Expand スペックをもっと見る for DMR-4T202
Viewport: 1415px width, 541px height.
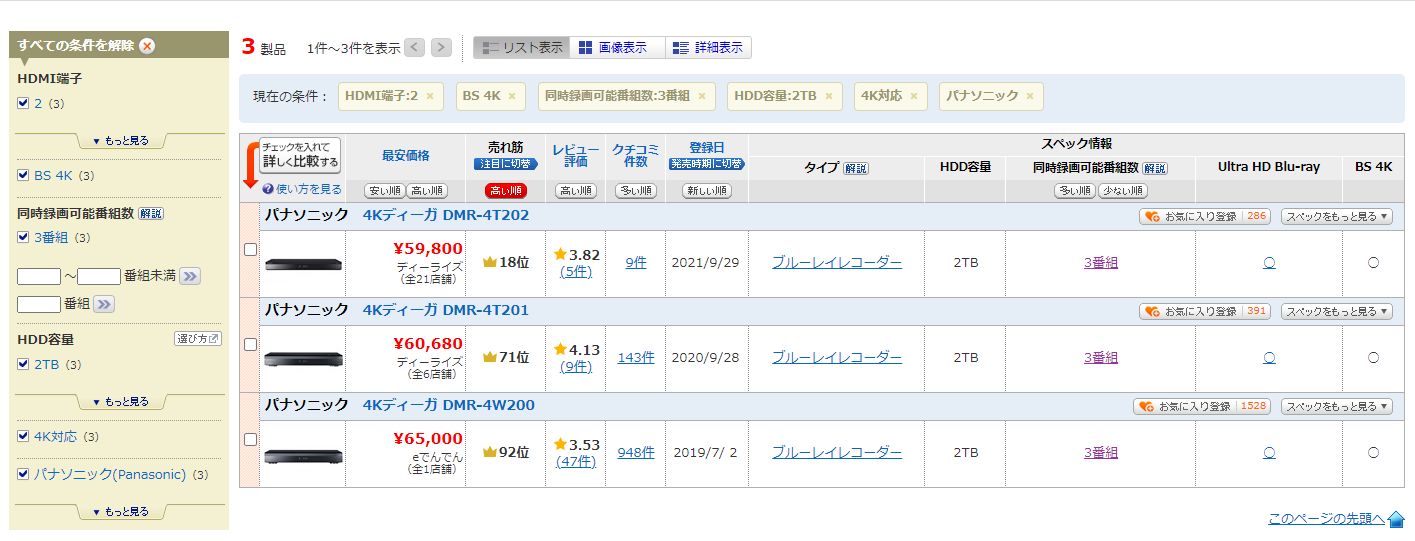1336,216
